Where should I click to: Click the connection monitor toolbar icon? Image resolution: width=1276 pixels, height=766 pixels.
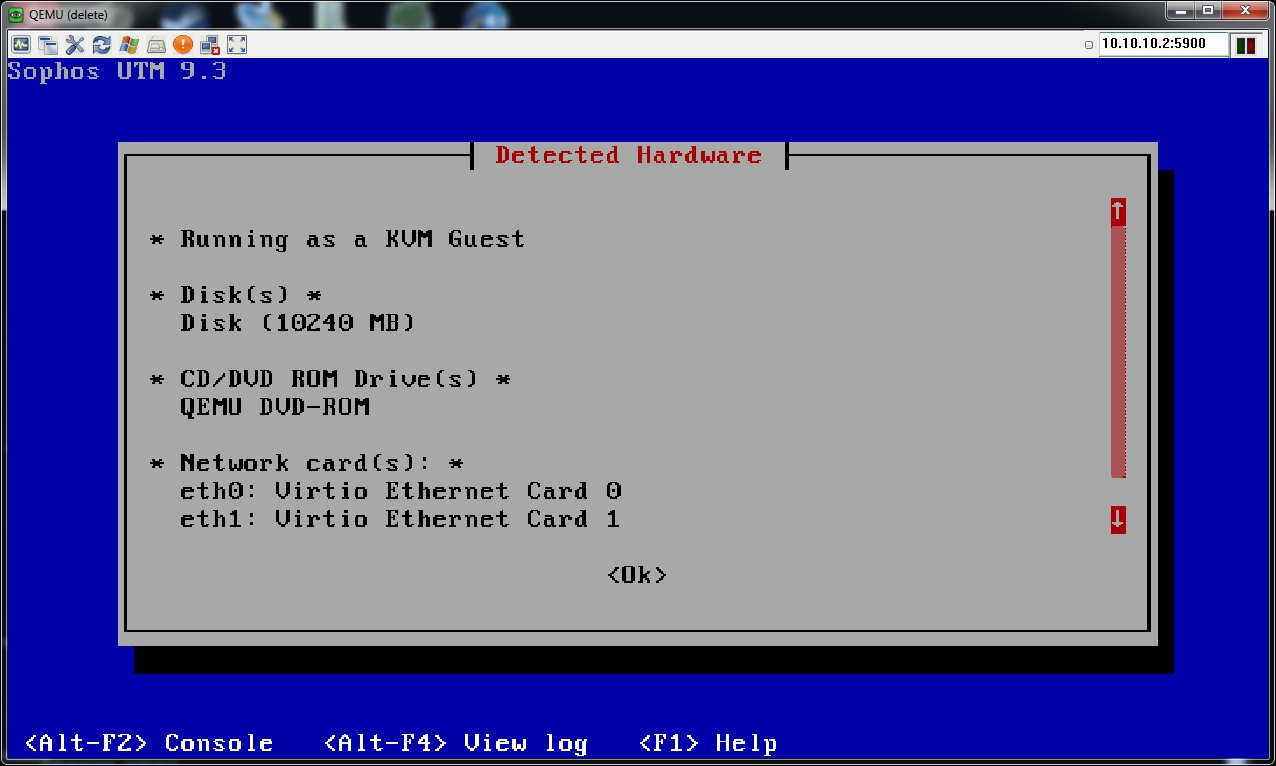(x=20, y=44)
